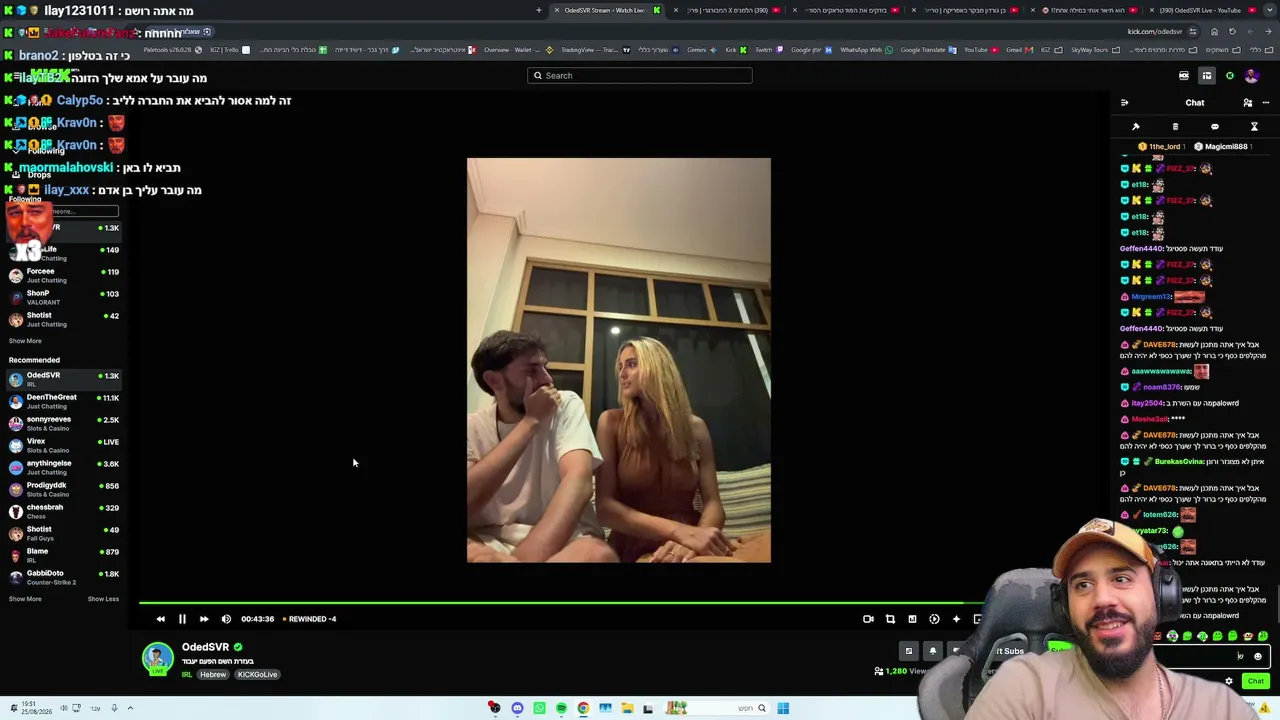1280x720 pixels.
Task: Open the chat users list icon
Action: 1247,102
